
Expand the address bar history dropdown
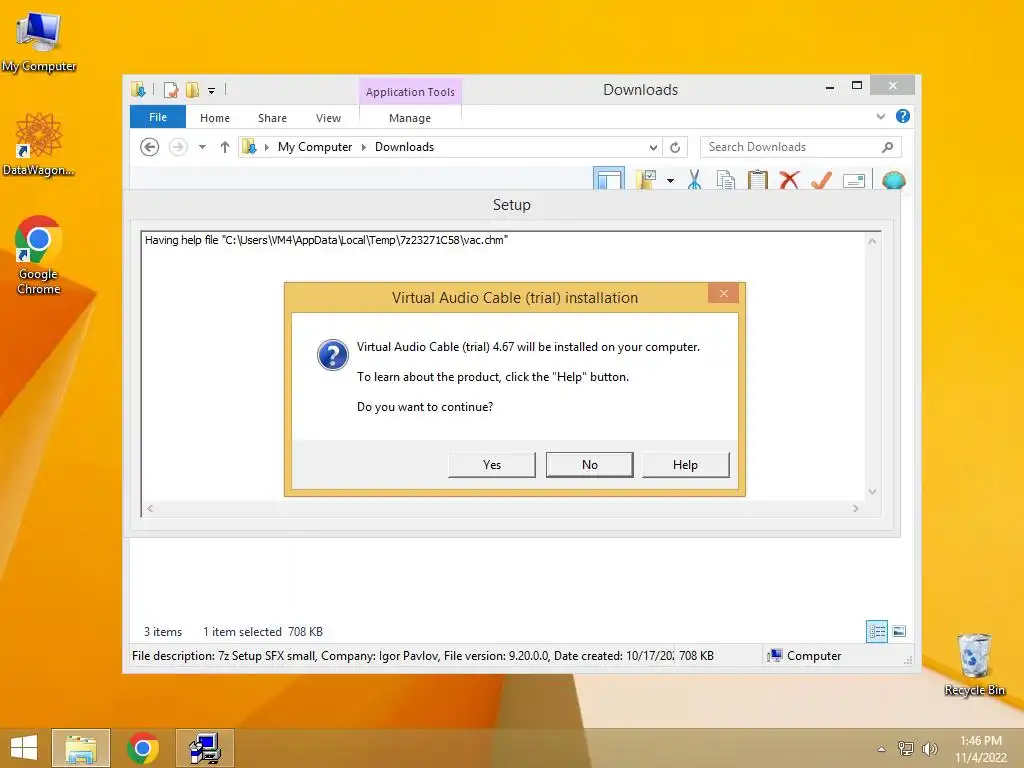[x=653, y=148]
